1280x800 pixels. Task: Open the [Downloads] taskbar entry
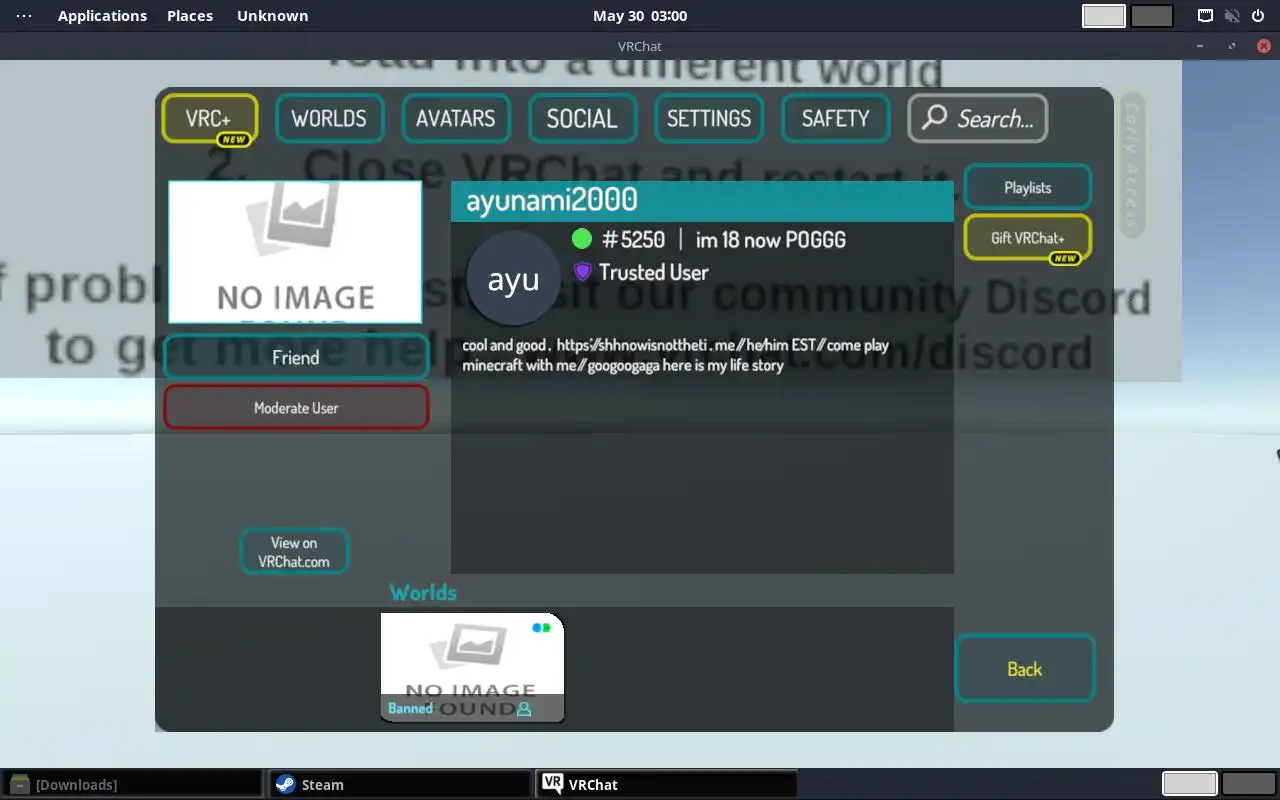132,784
